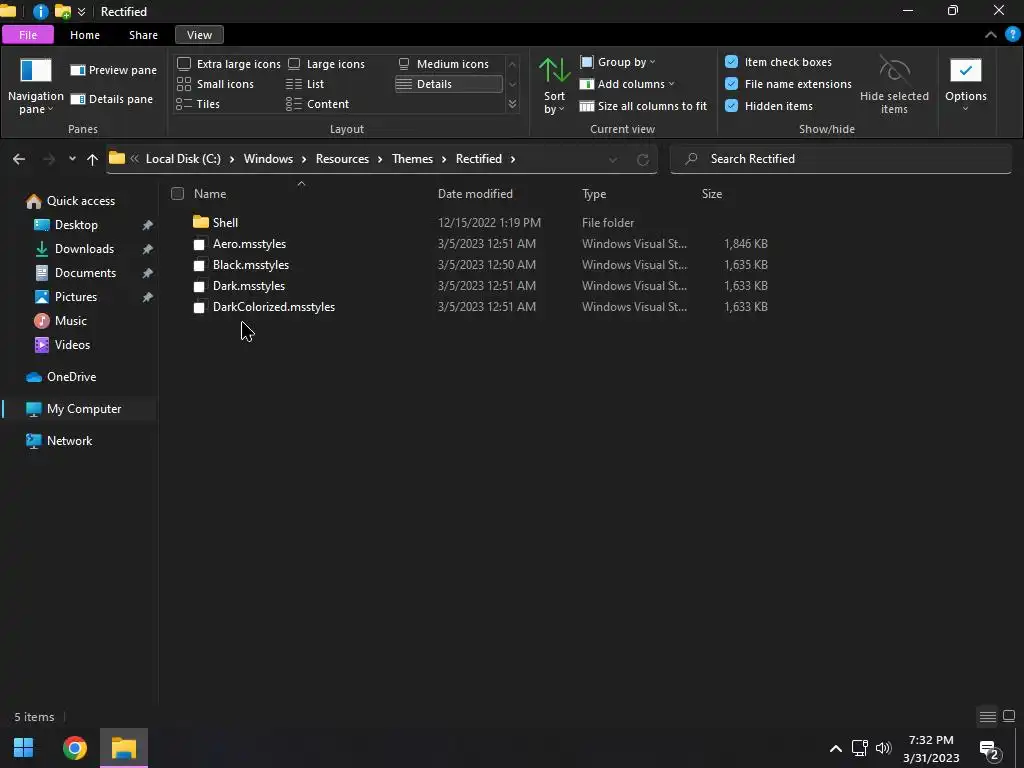Refresh the Rectified folder view

[643, 159]
